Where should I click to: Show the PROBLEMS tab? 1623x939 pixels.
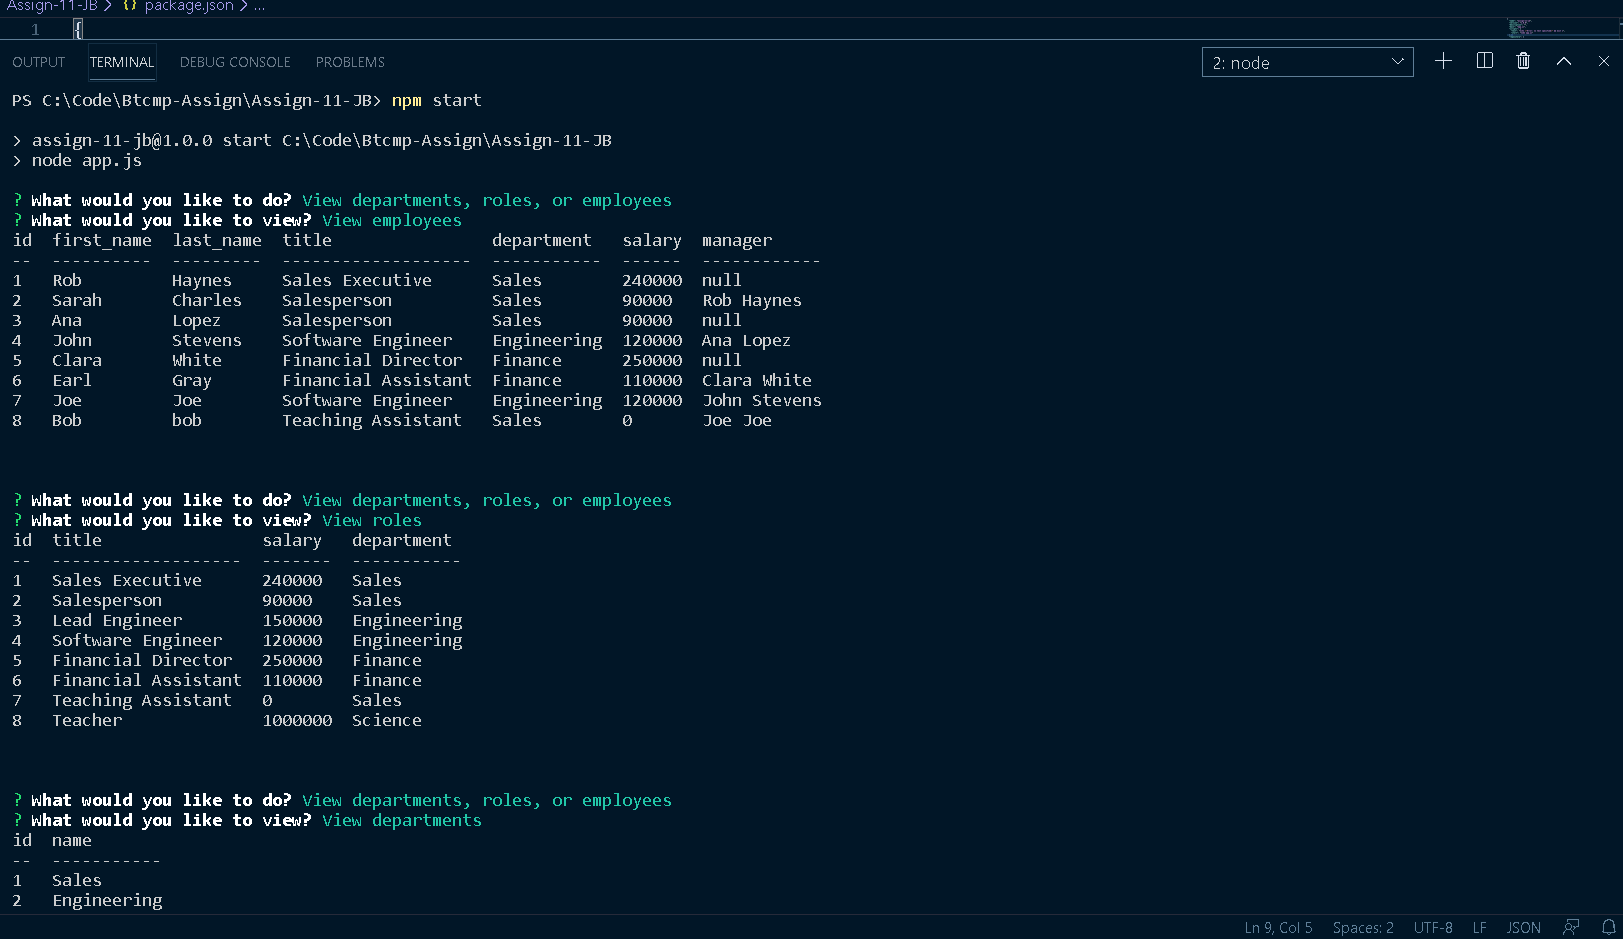point(350,62)
